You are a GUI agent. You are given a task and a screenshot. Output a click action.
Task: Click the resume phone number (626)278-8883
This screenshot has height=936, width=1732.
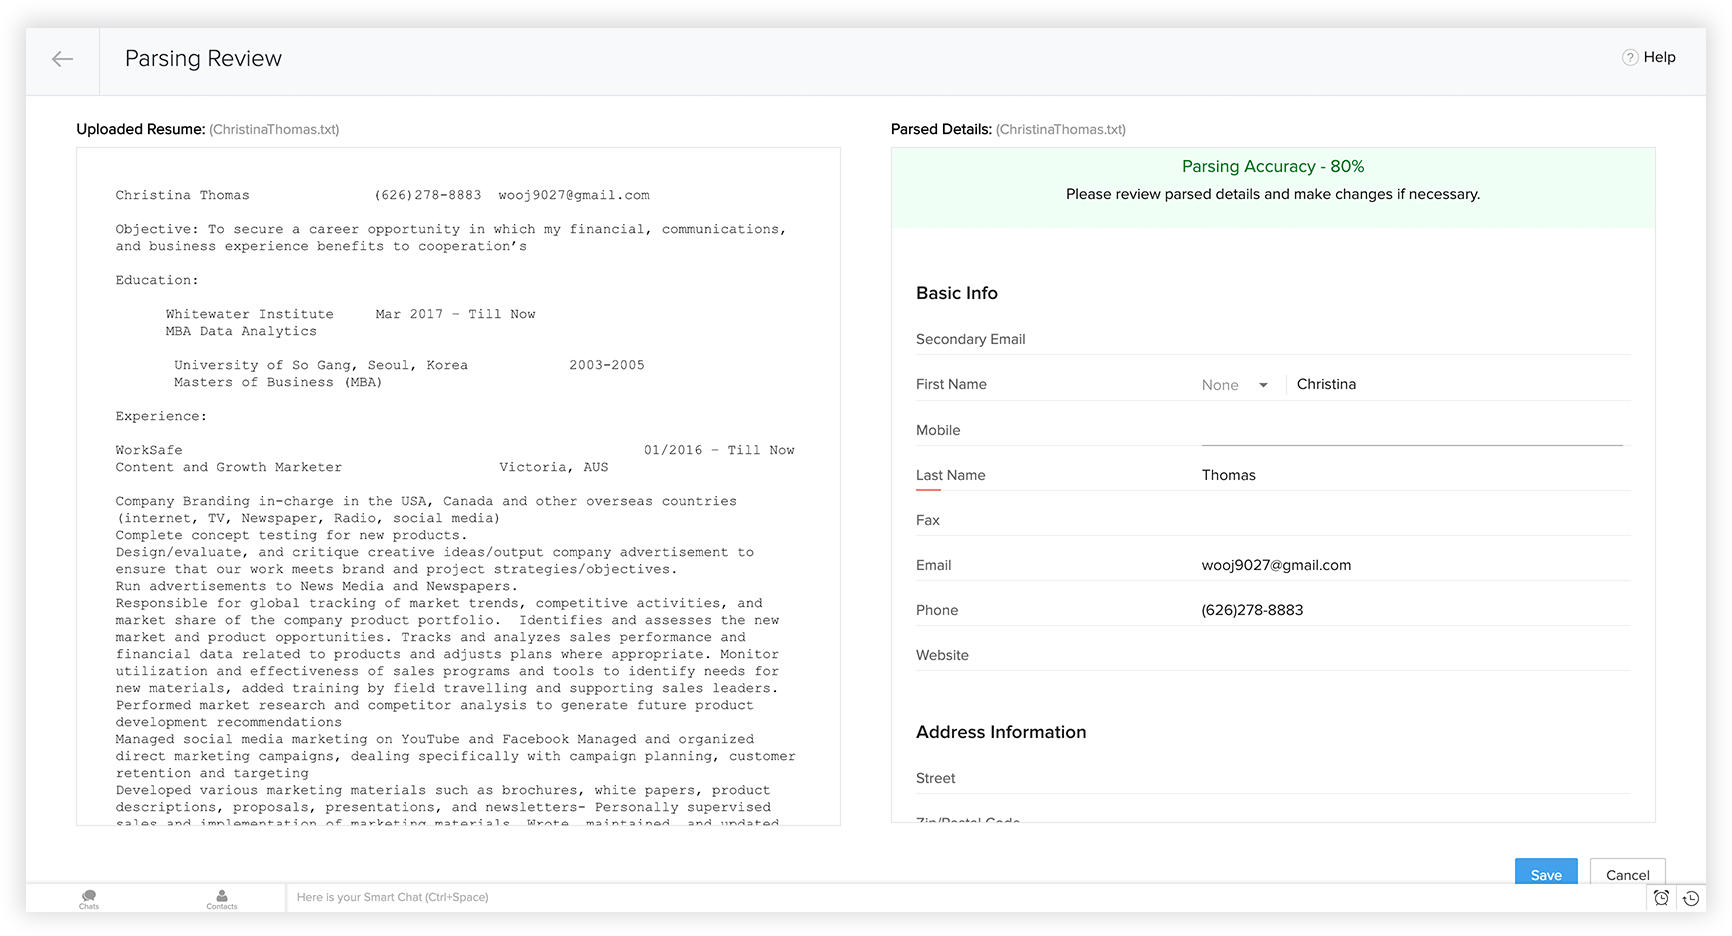tap(428, 195)
